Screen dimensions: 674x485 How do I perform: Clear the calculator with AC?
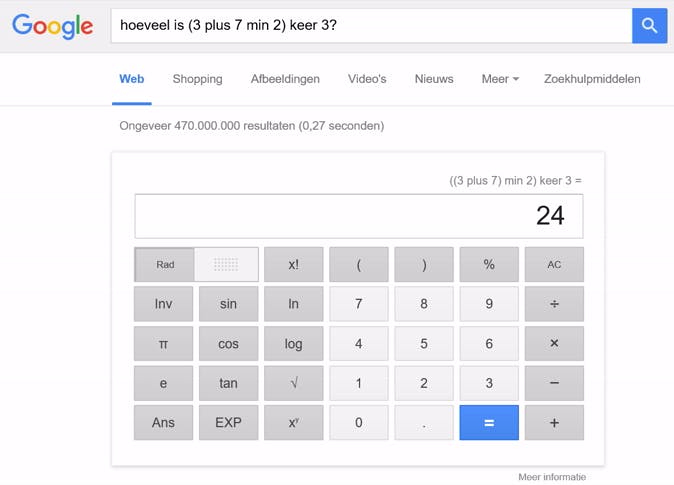click(x=554, y=265)
